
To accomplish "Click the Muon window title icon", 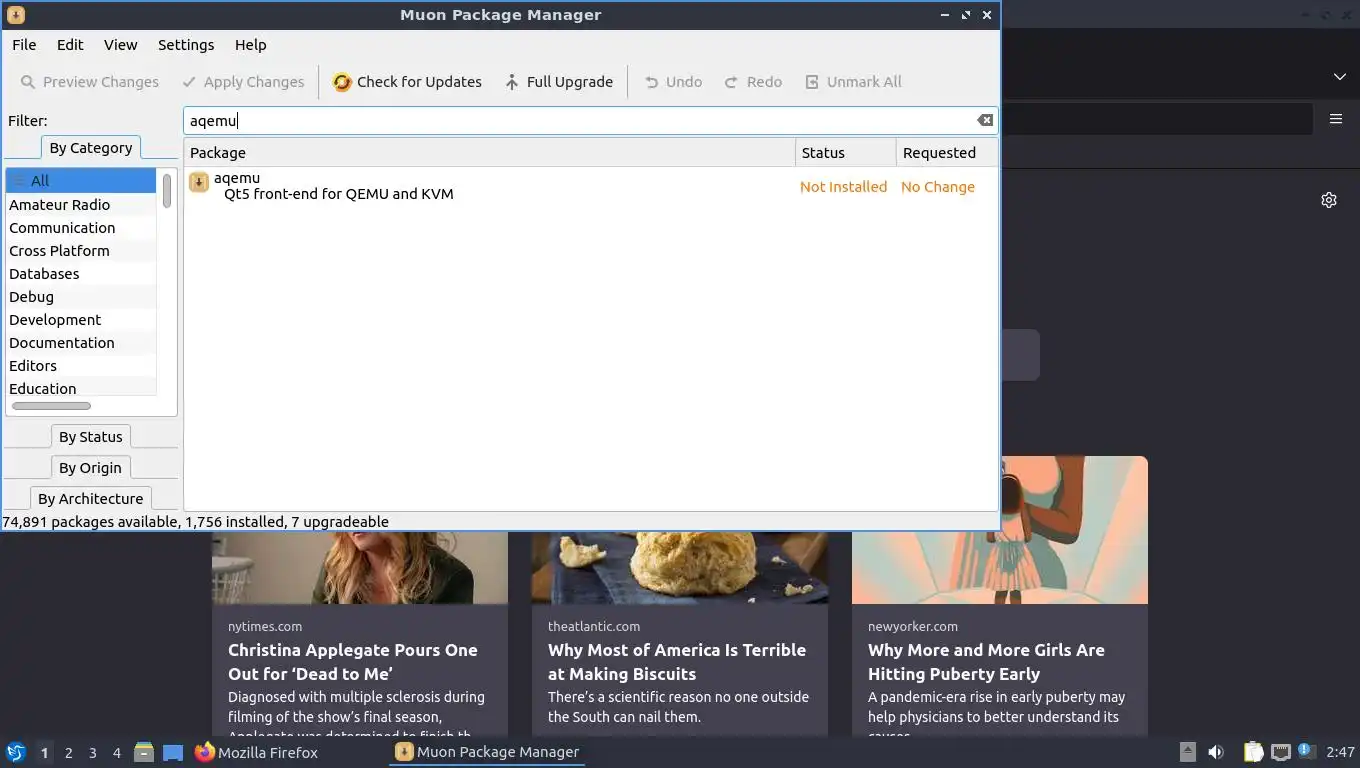I will 15,15.
